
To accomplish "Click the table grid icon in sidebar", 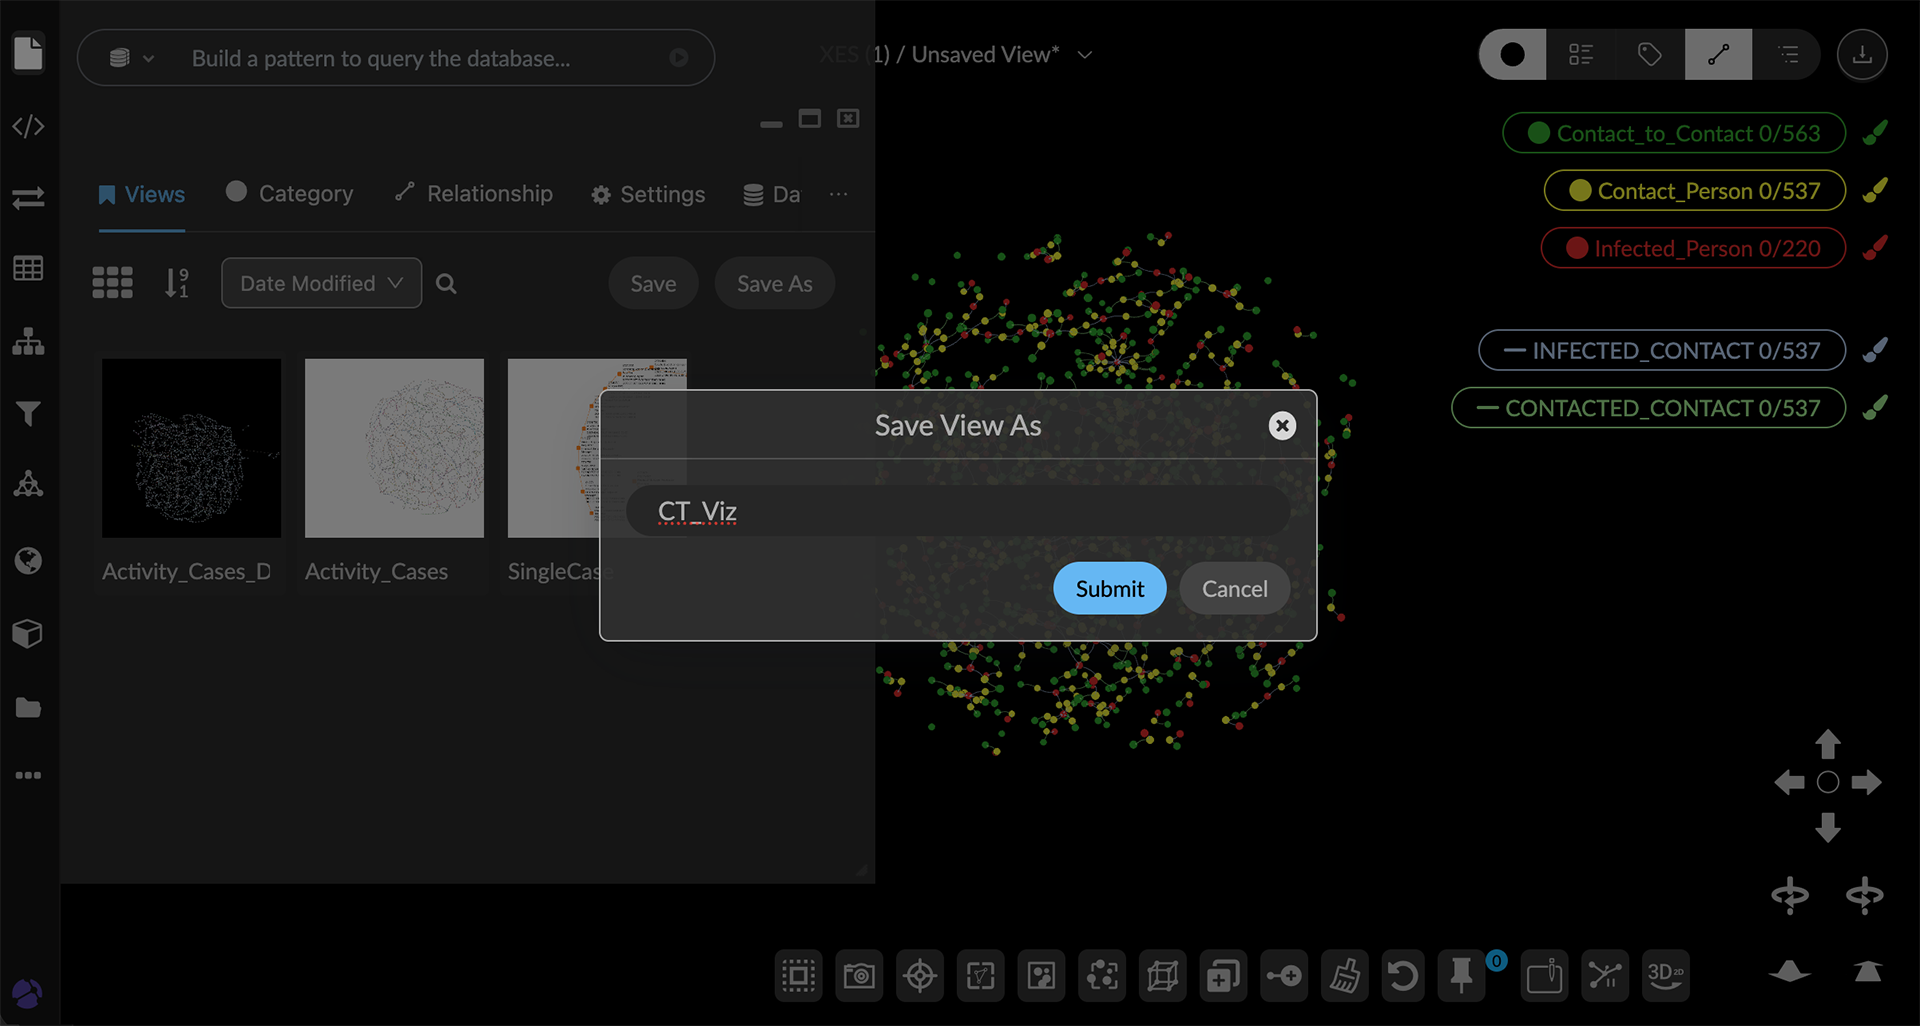I will (x=28, y=268).
